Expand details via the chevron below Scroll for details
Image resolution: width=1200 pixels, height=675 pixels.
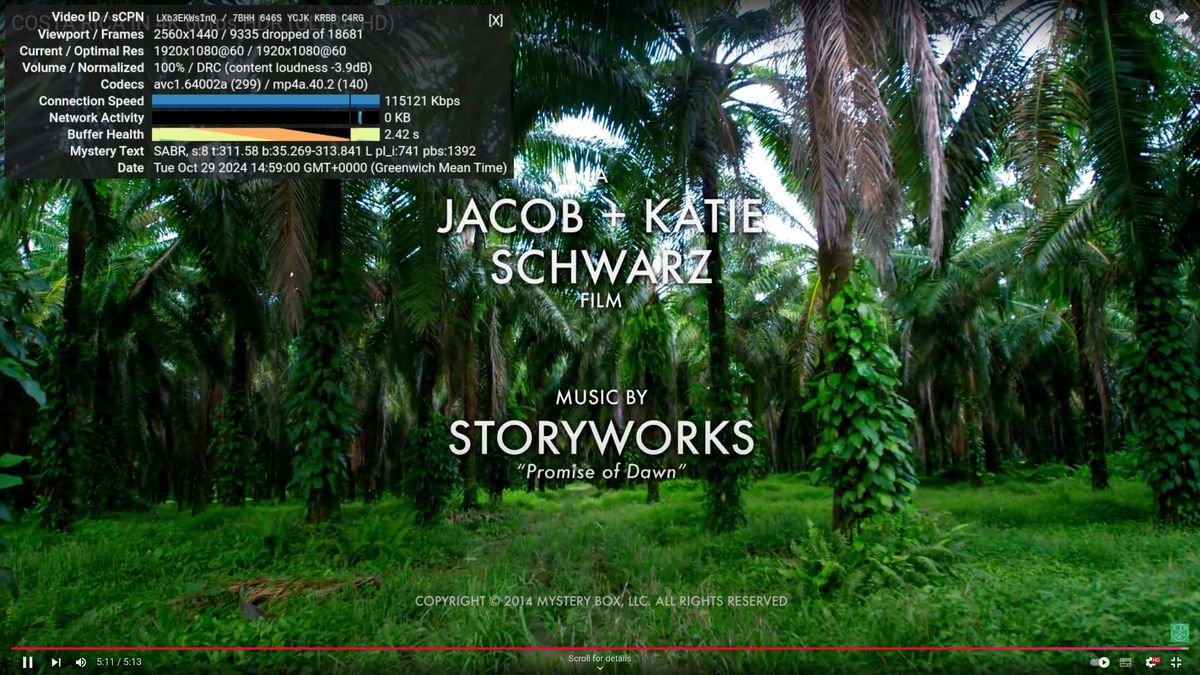click(600, 669)
